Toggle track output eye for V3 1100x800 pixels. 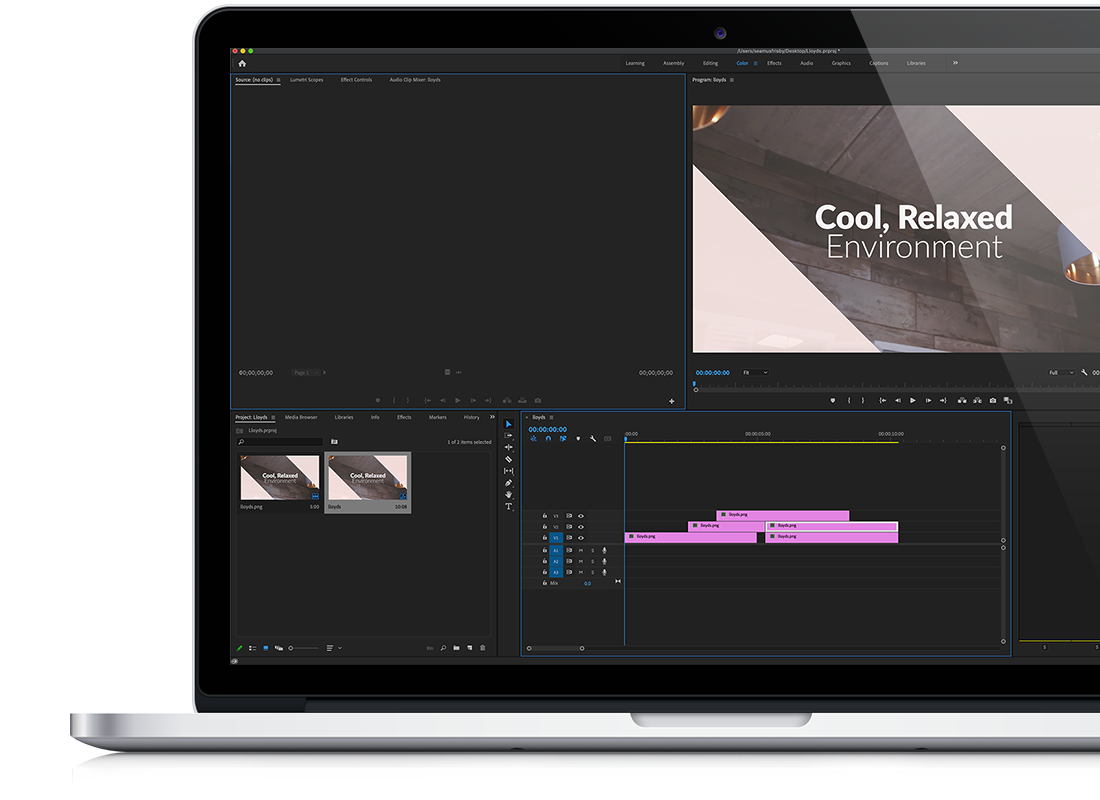pos(580,516)
